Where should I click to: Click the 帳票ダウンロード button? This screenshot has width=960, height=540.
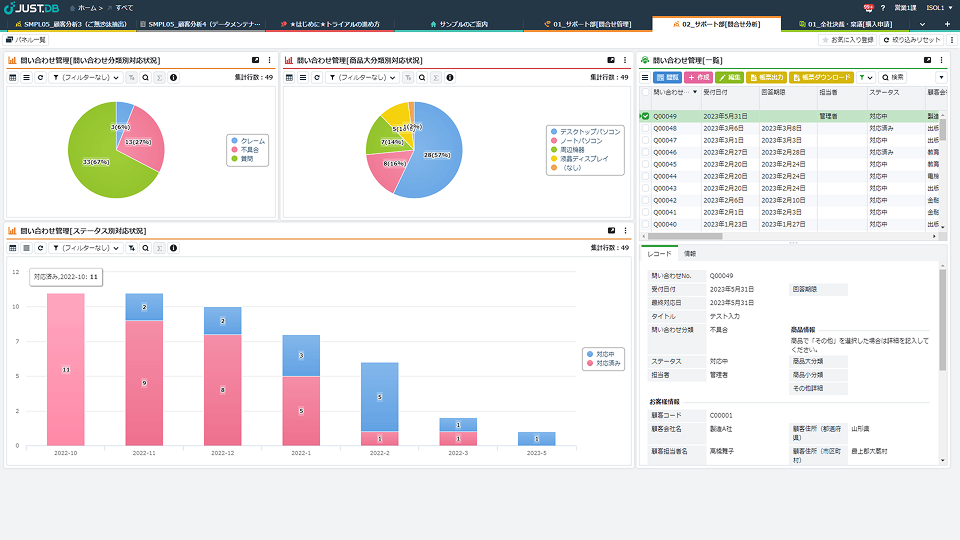pyautogui.click(x=822, y=77)
